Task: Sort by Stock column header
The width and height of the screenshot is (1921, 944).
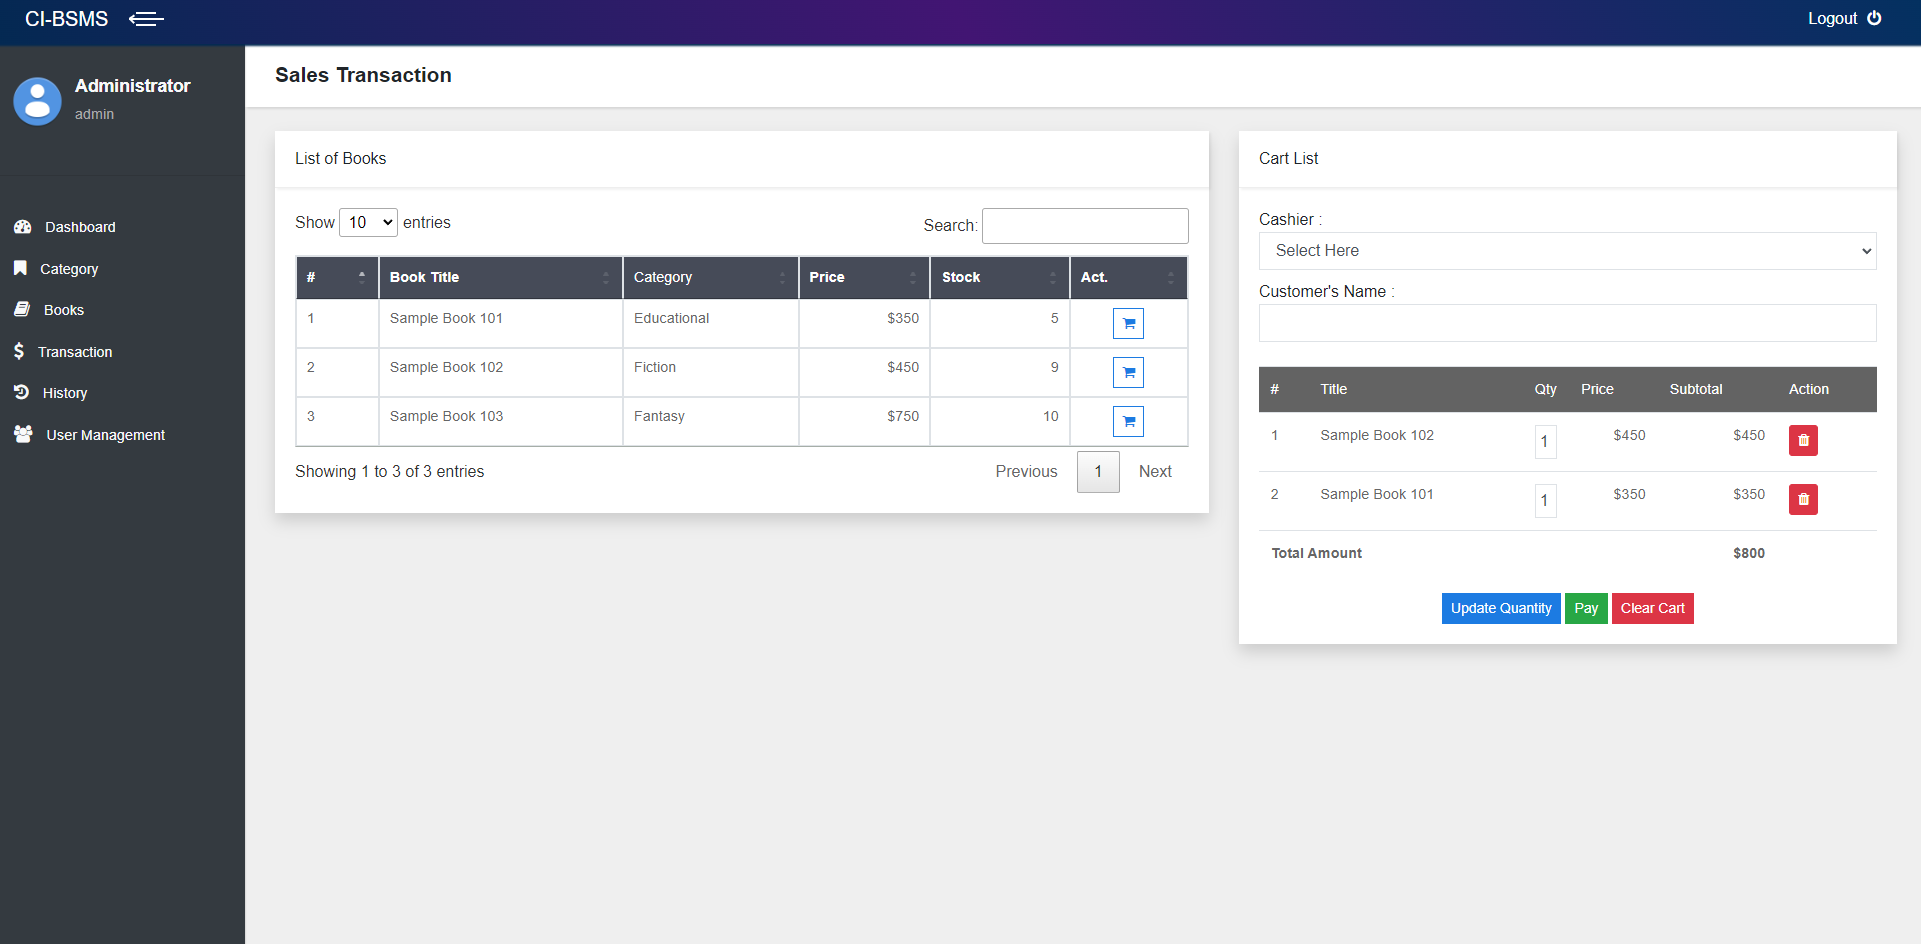Action: point(1000,277)
